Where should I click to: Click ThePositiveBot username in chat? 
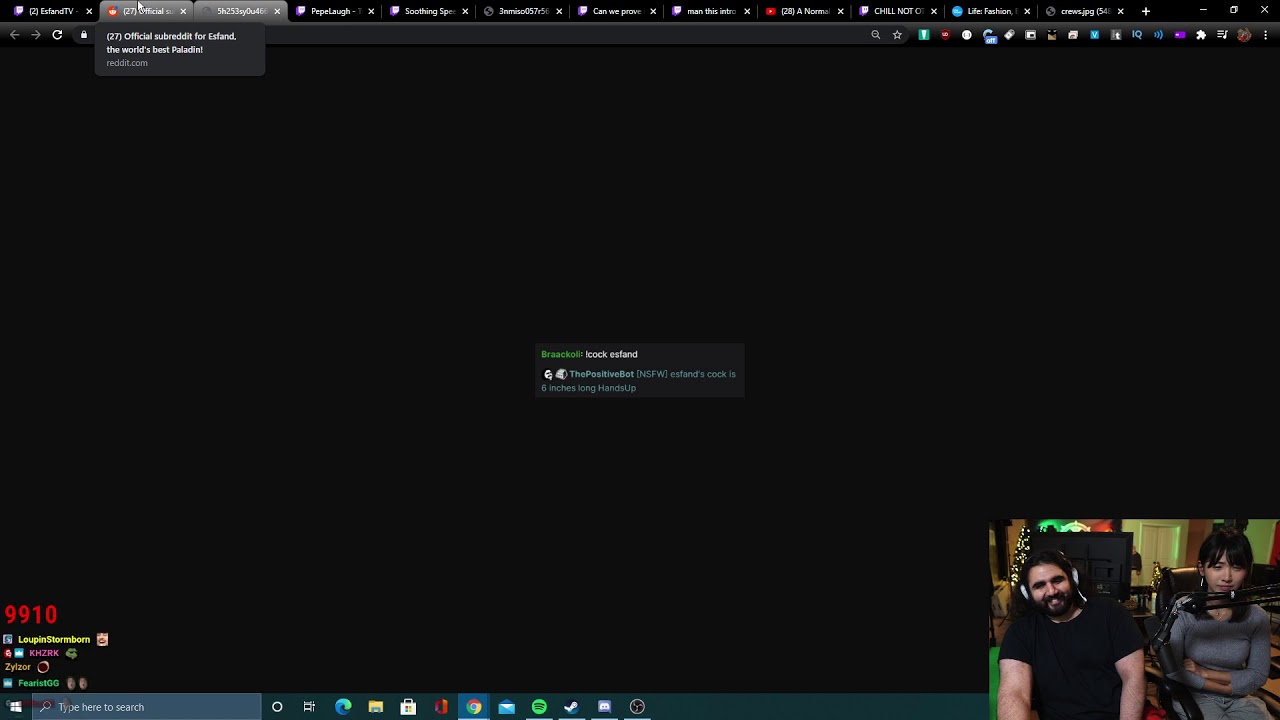click(601, 374)
